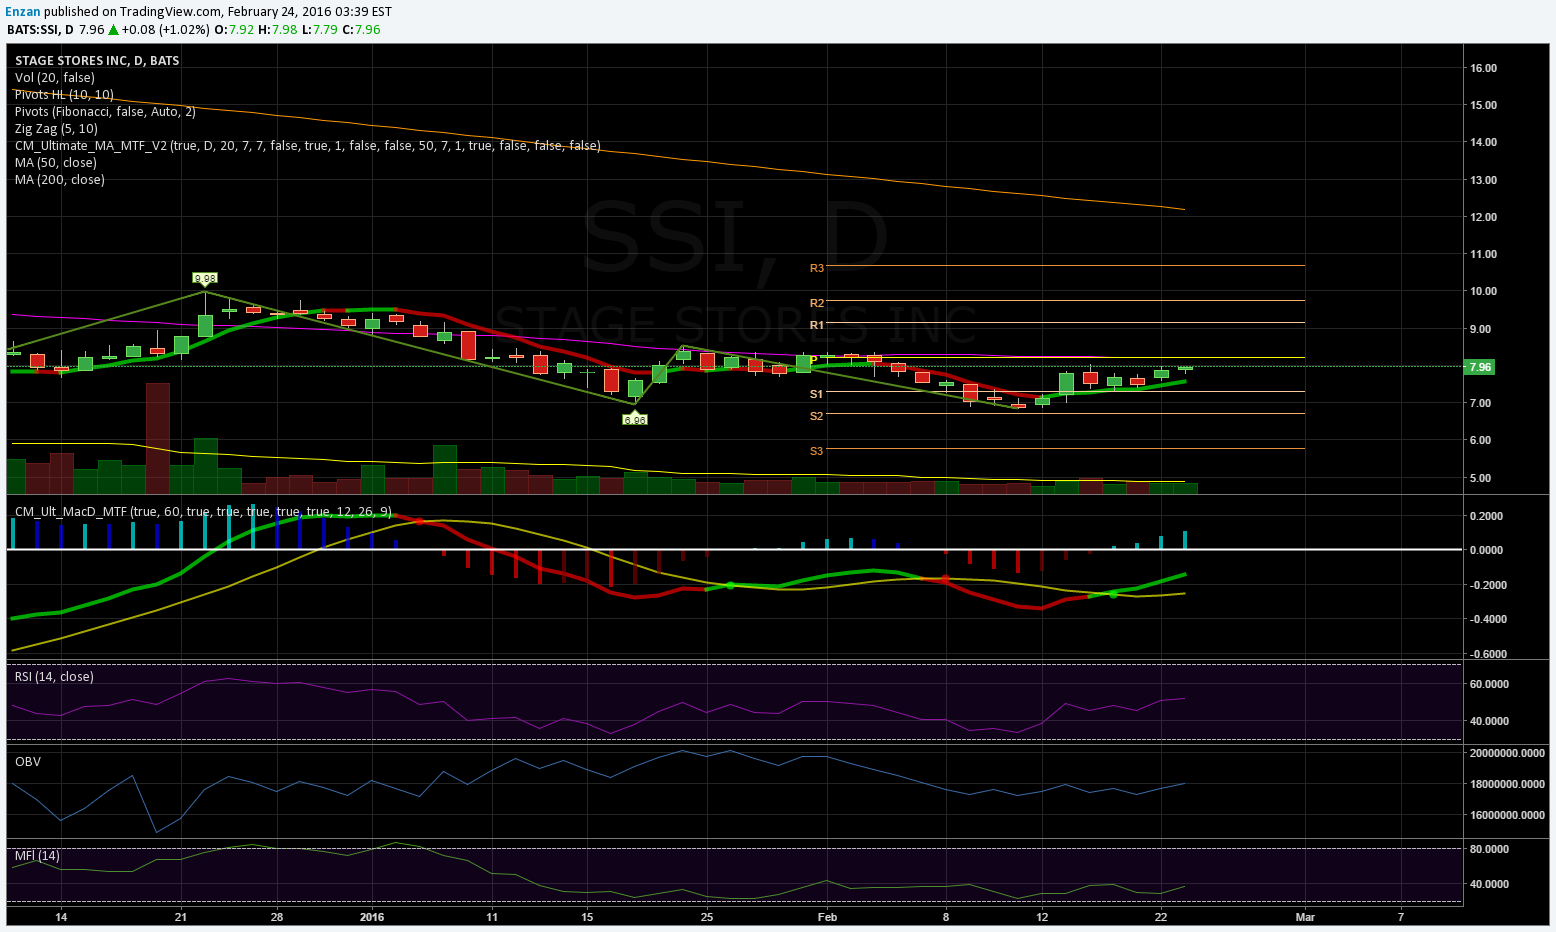Select the 5.00 price axis label
The image size is (1556, 932).
click(1483, 478)
